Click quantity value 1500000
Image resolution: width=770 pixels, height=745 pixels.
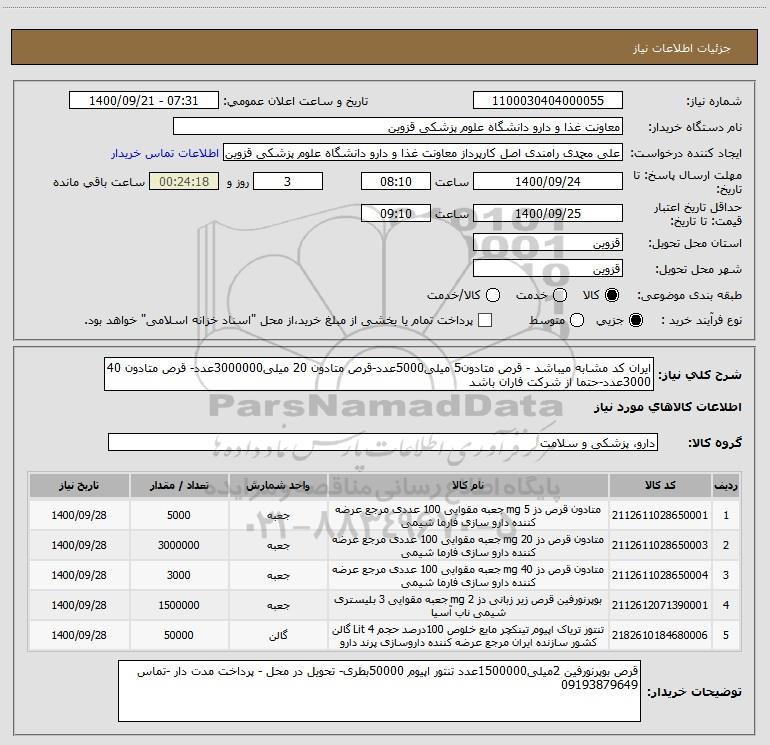coord(179,605)
